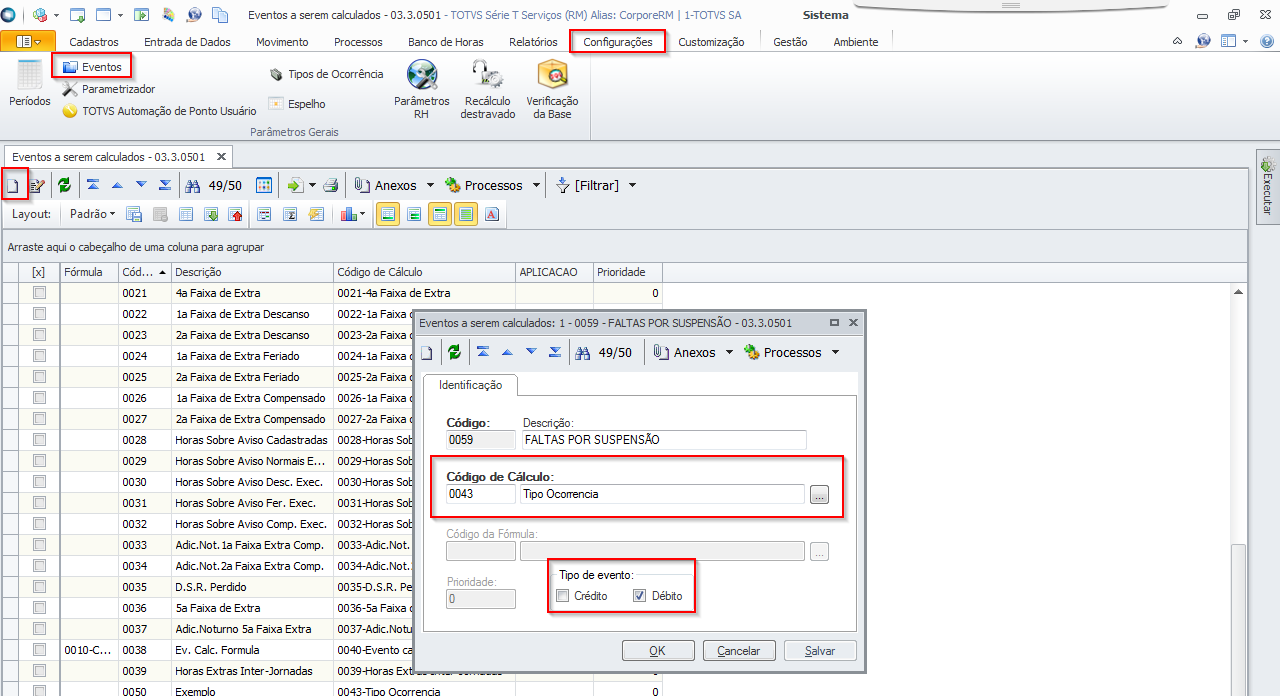The image size is (1280, 696).
Task: Open the Padrão layout dropdown
Action: tap(93, 214)
